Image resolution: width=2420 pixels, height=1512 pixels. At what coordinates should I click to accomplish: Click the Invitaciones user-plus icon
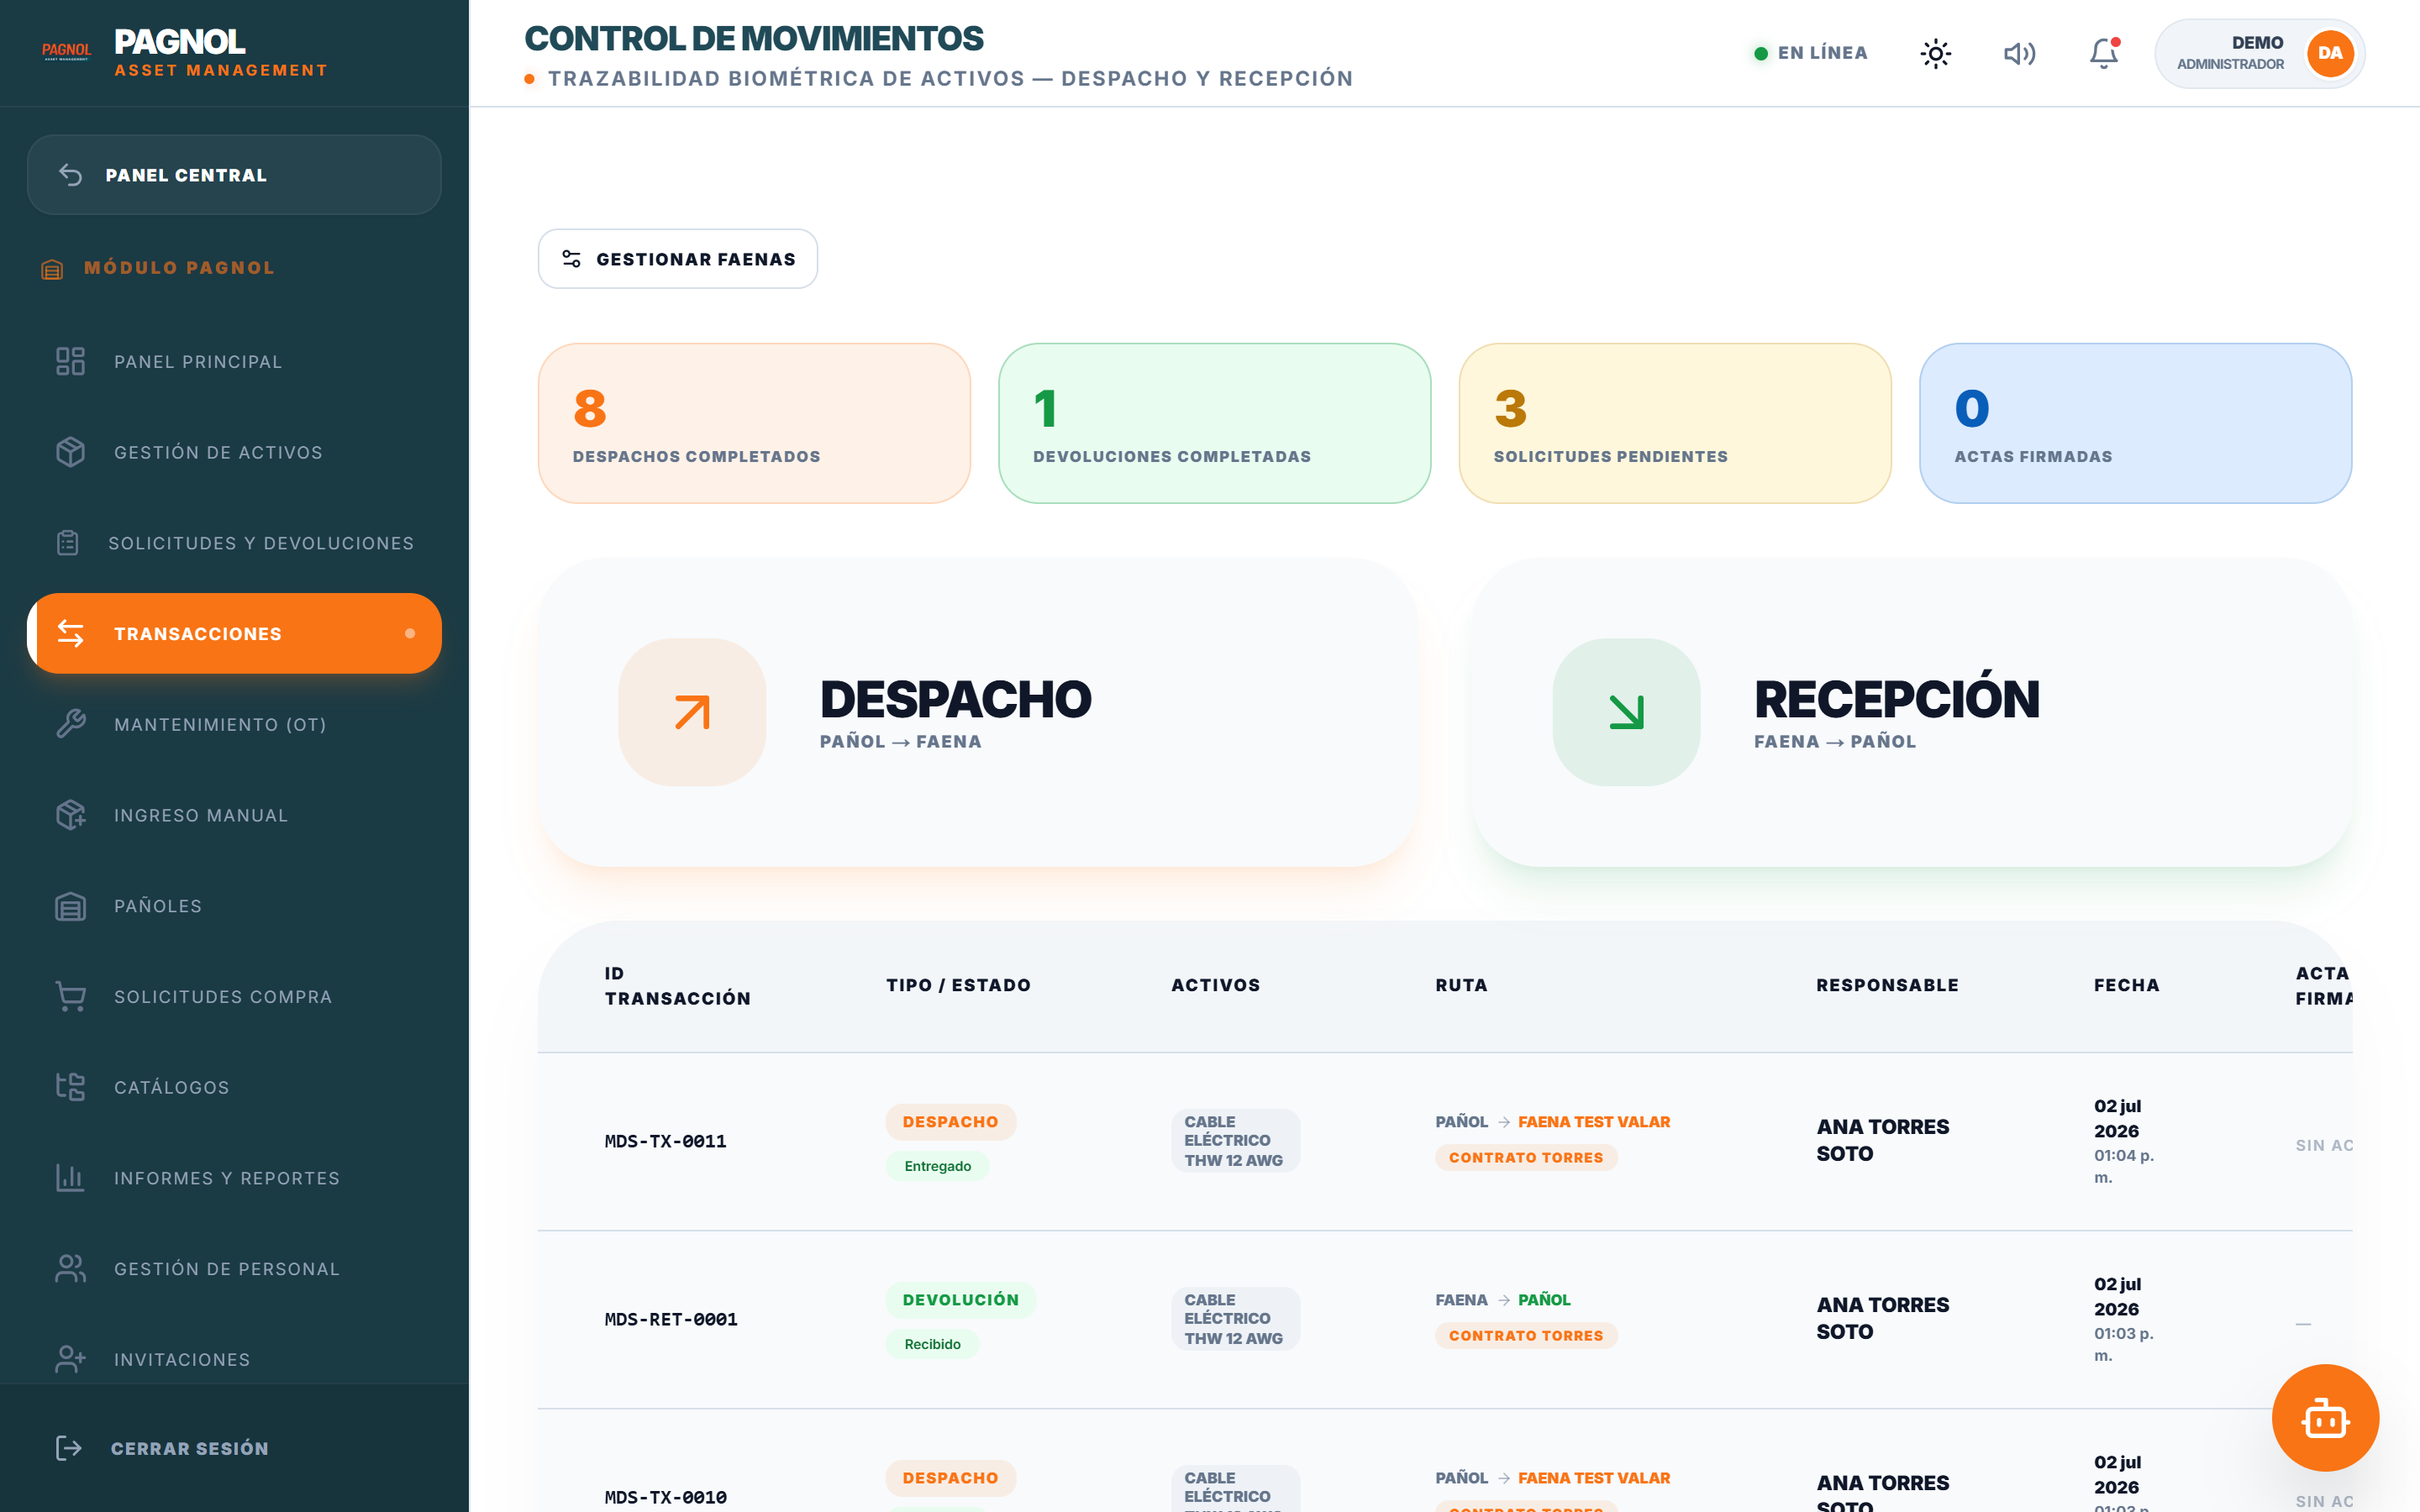tap(70, 1359)
